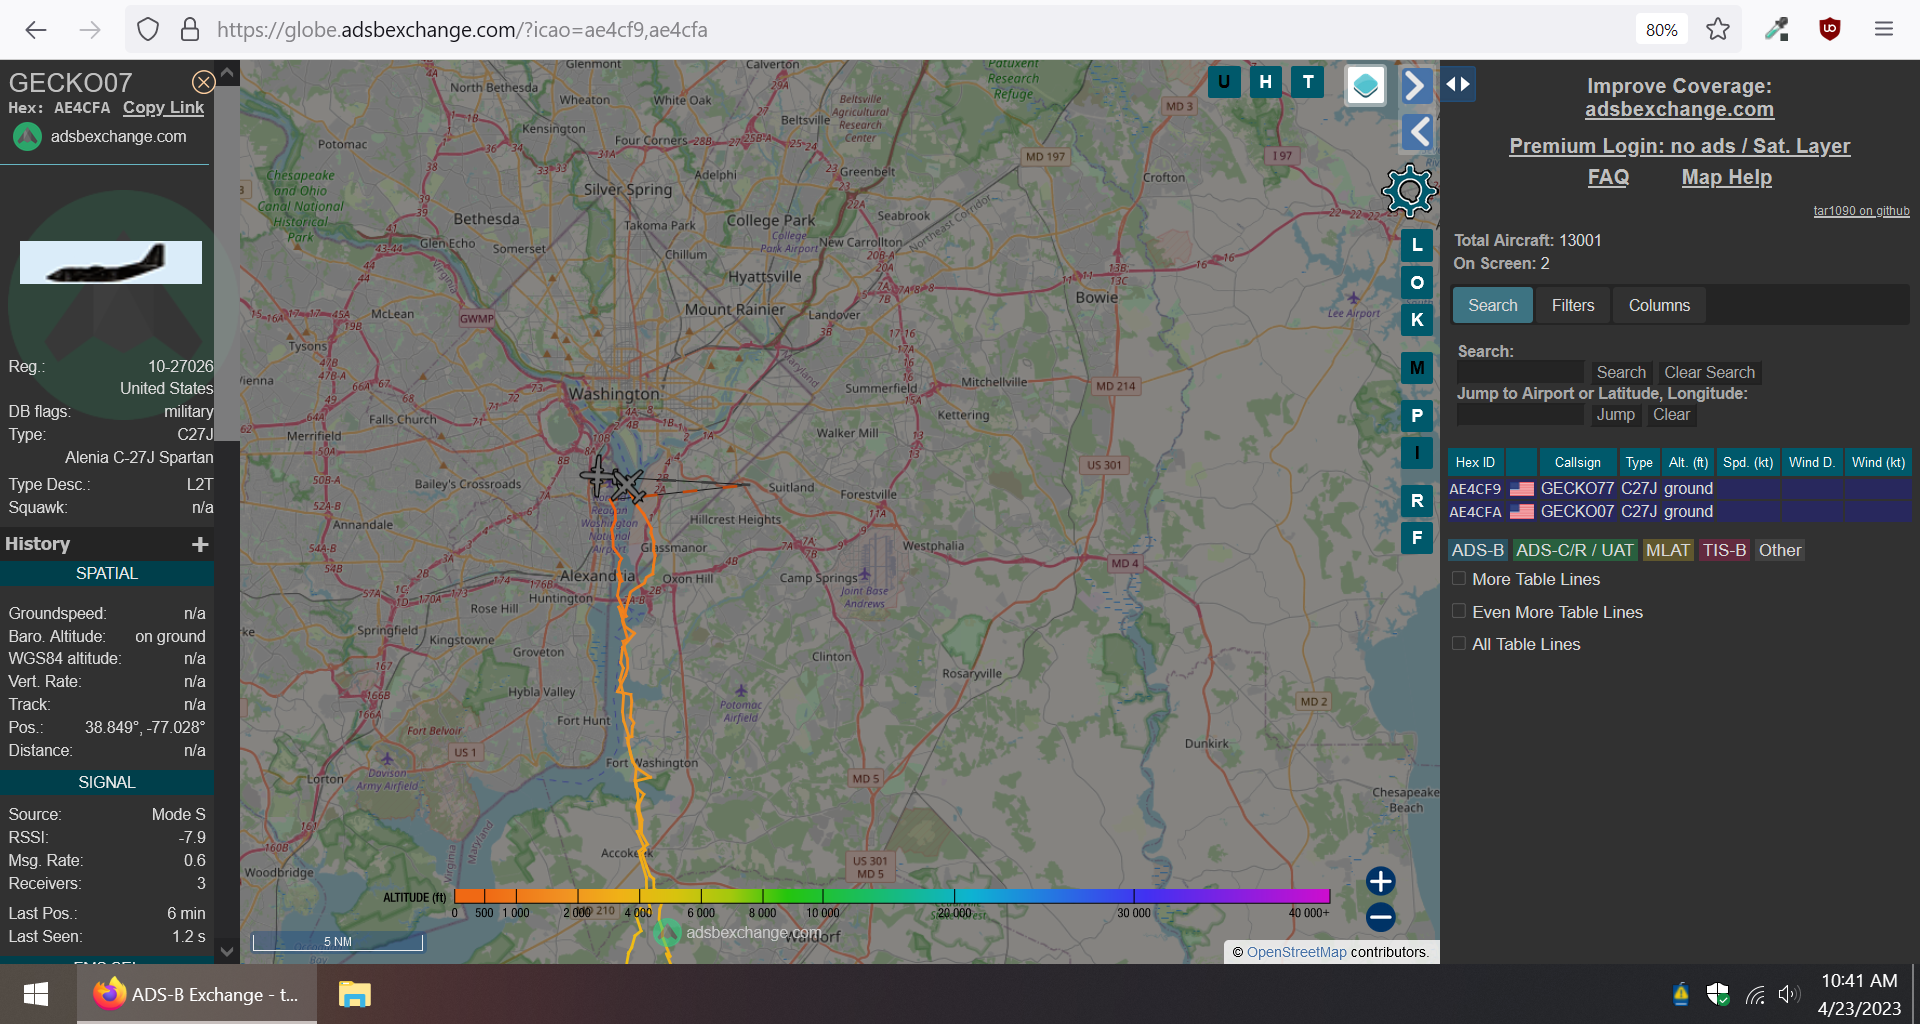Open Premium Login link

tap(1679, 146)
